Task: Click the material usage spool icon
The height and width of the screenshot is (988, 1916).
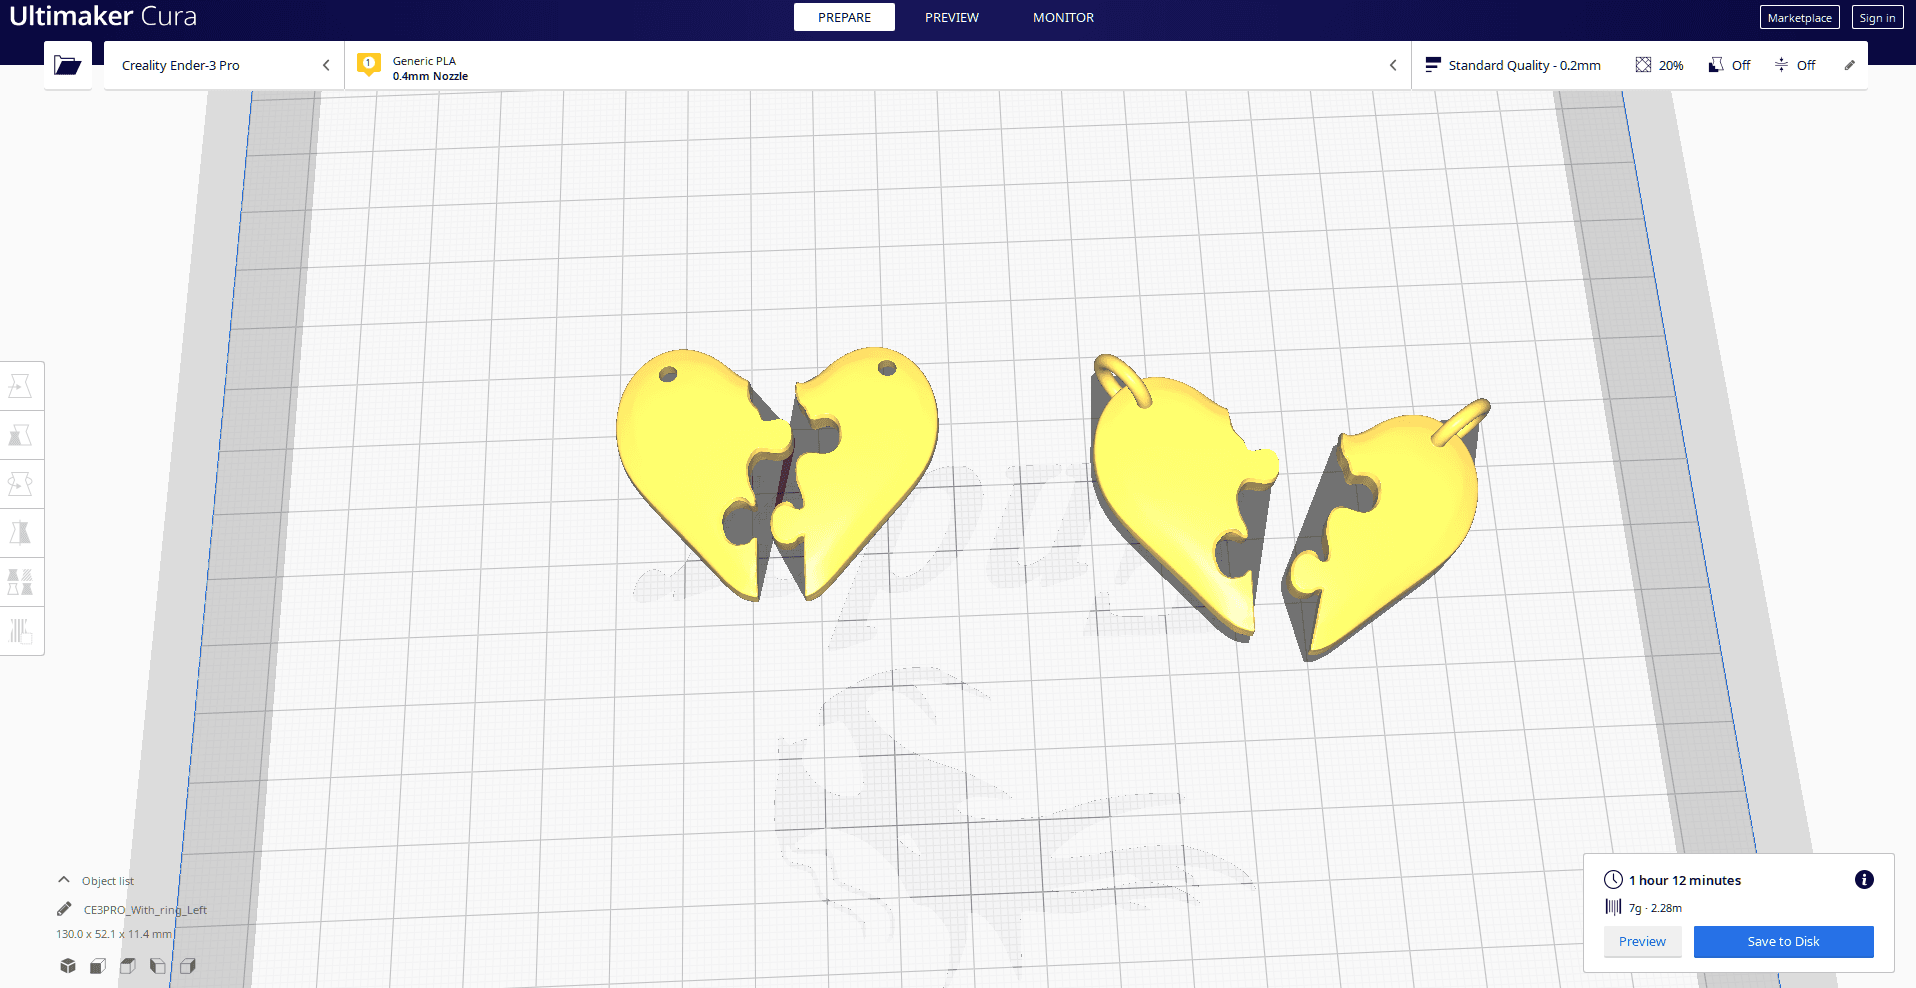Action: (x=1613, y=907)
